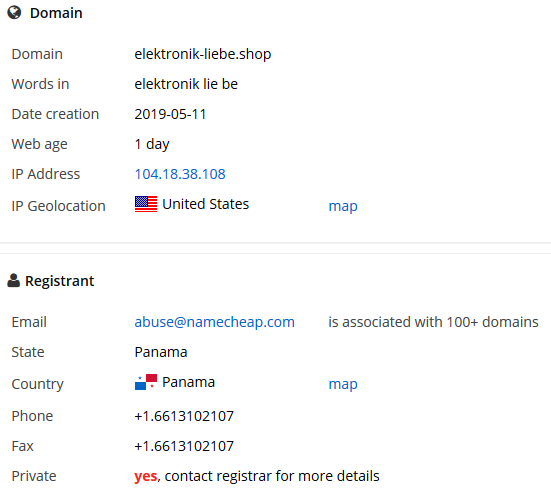The width and height of the screenshot is (551, 497).
Task: Click the Domain section heading
Action: (x=56, y=13)
